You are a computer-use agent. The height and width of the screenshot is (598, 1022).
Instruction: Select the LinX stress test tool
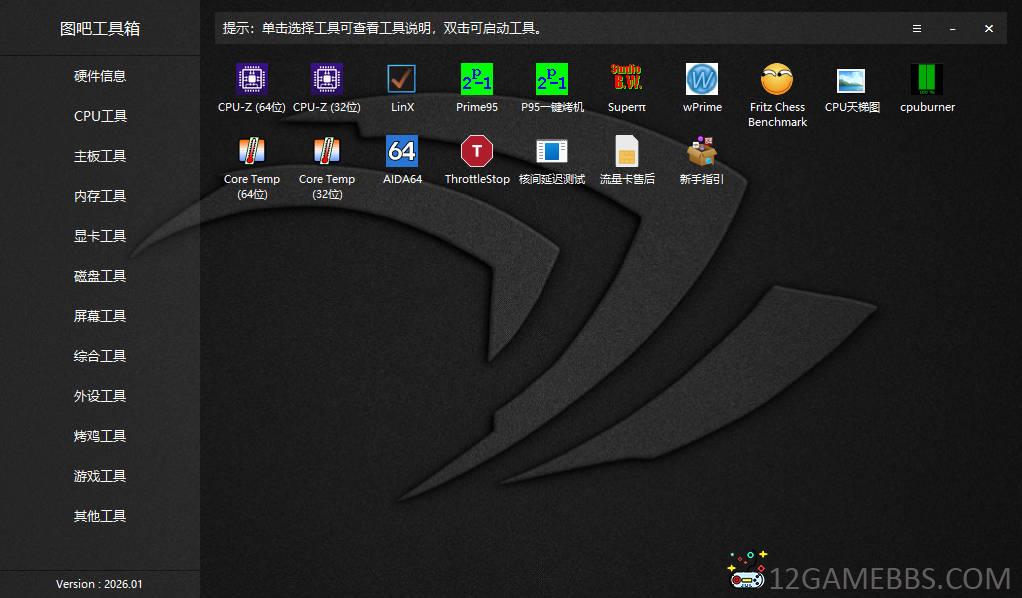[x=401, y=85]
